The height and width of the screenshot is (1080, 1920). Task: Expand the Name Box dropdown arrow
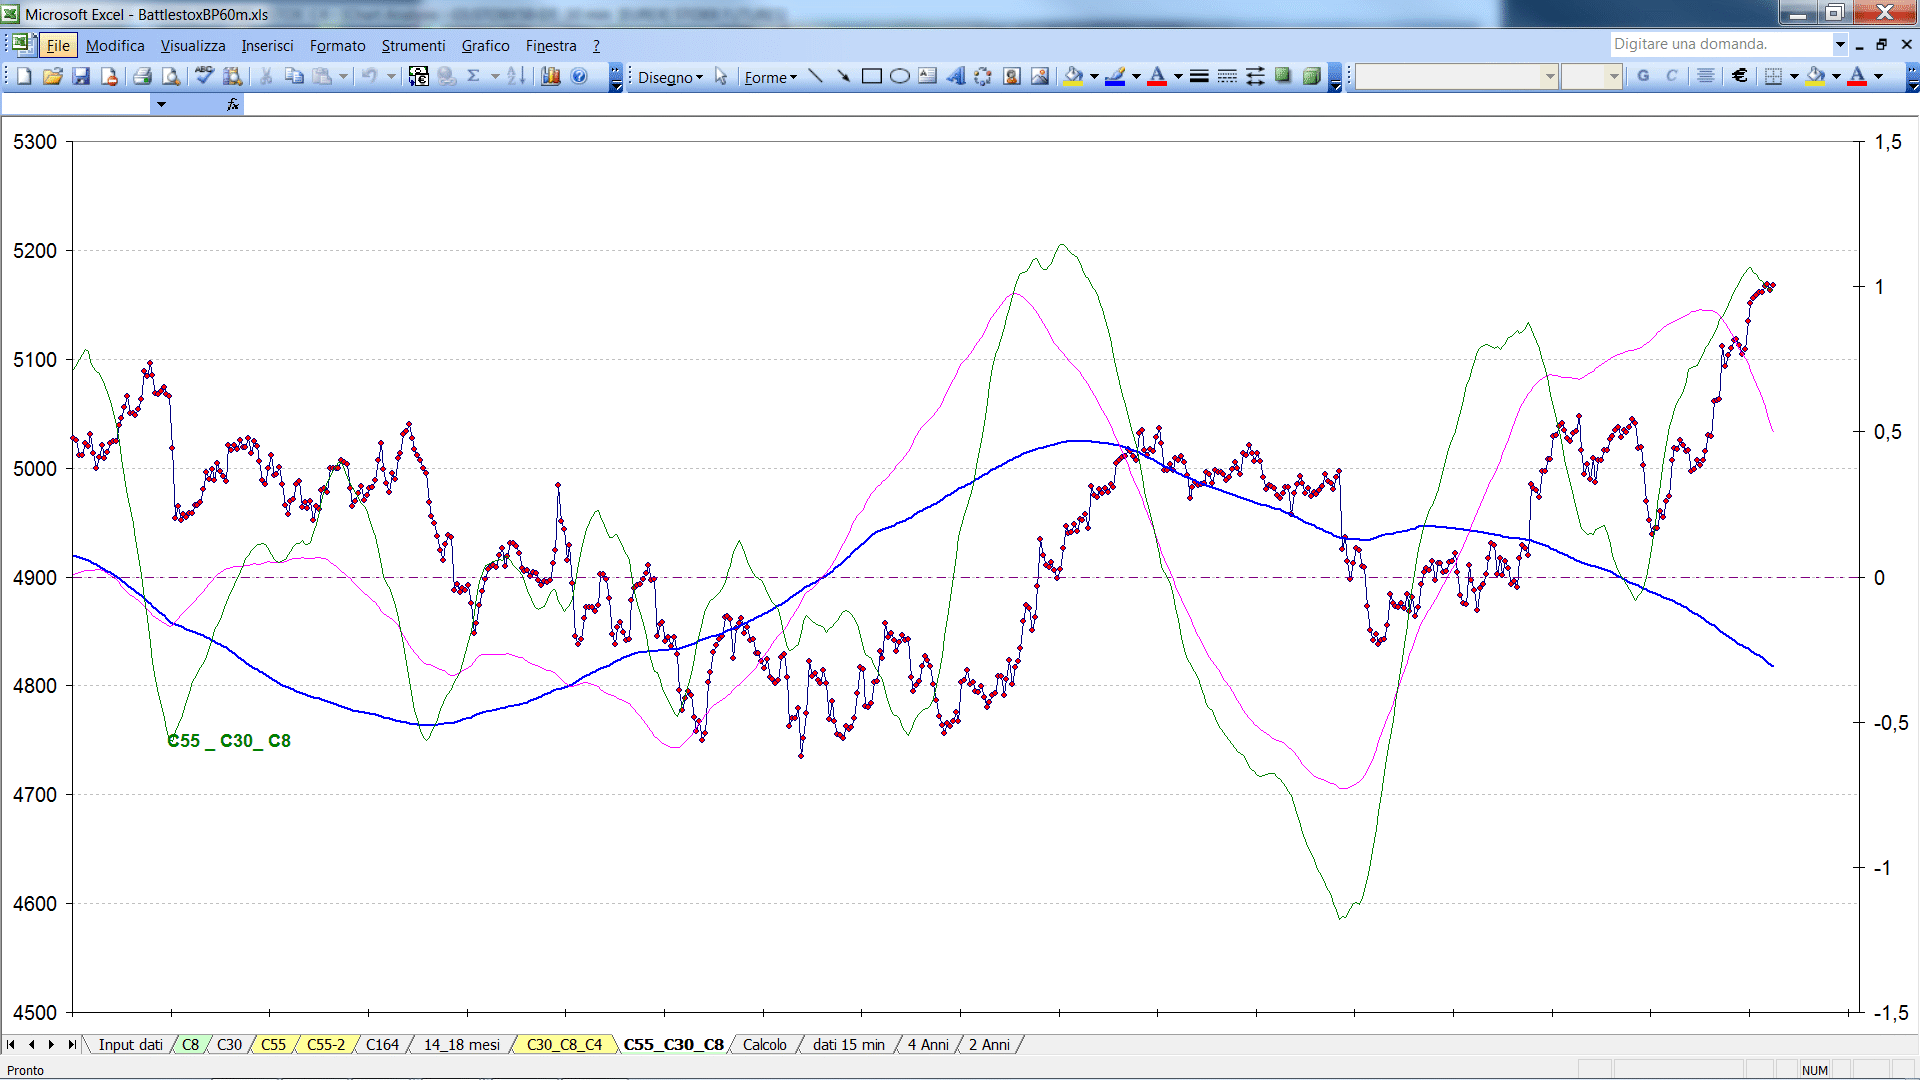tap(161, 104)
